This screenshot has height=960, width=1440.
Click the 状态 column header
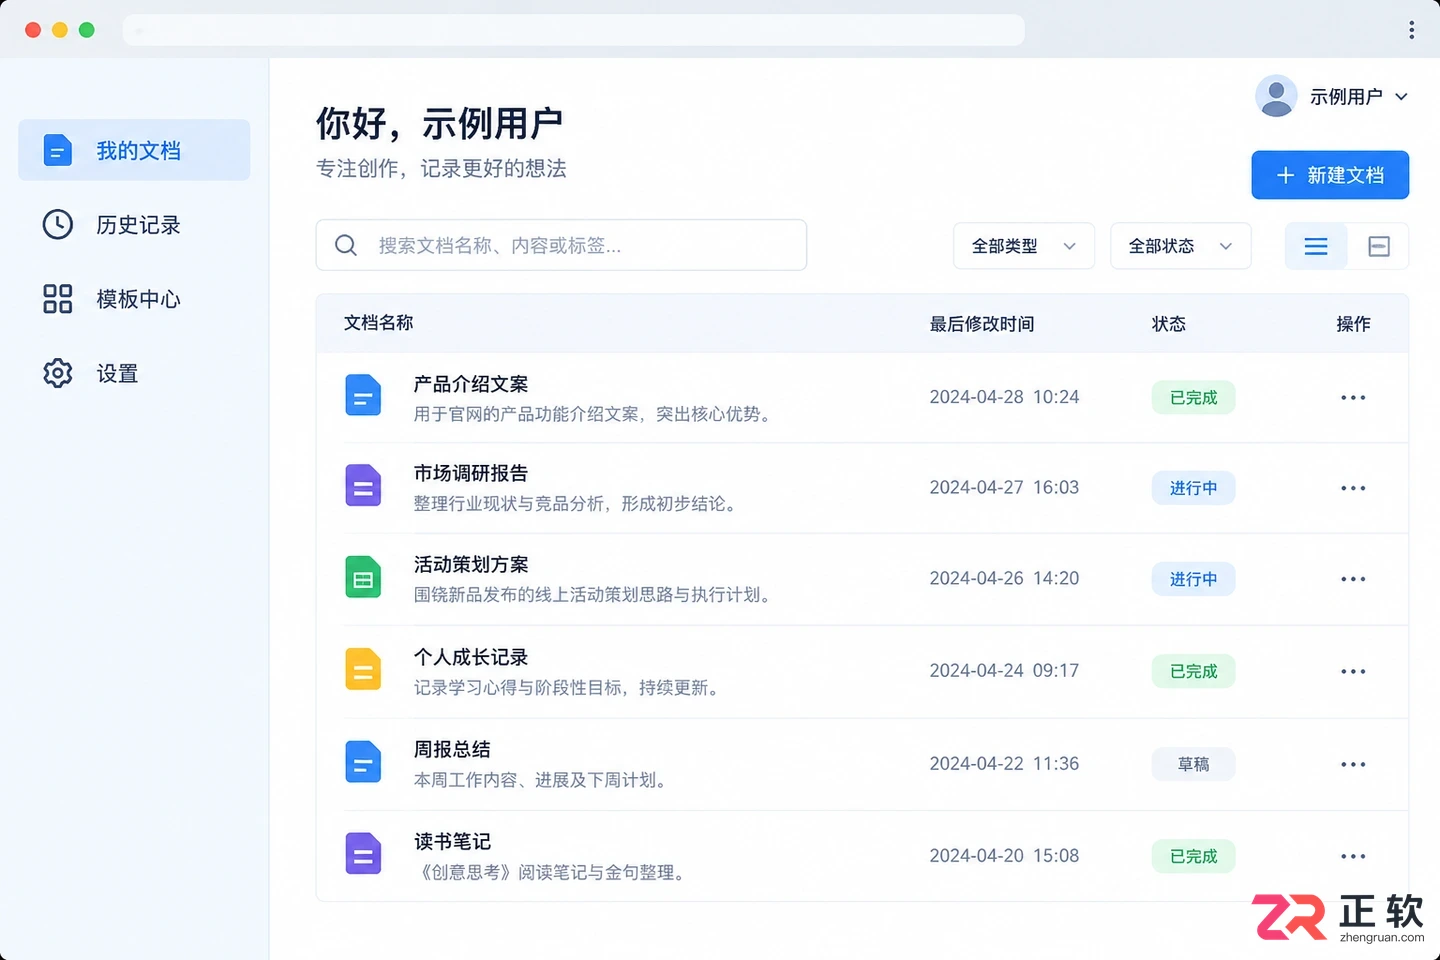tap(1169, 324)
